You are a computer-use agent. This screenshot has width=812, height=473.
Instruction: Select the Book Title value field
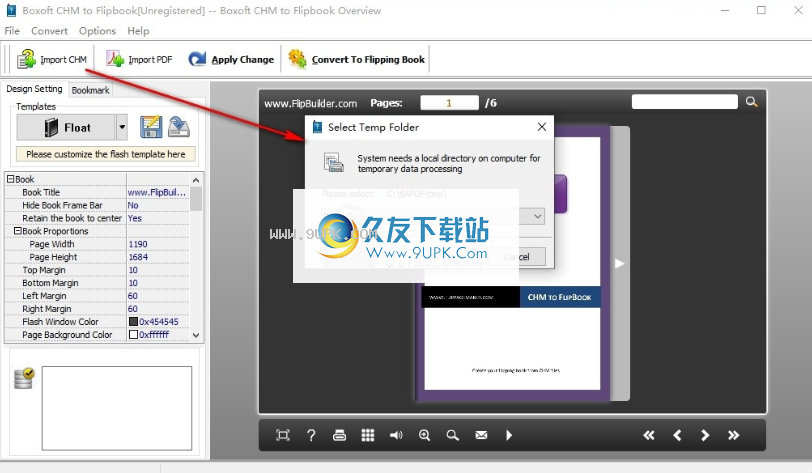pos(157,192)
